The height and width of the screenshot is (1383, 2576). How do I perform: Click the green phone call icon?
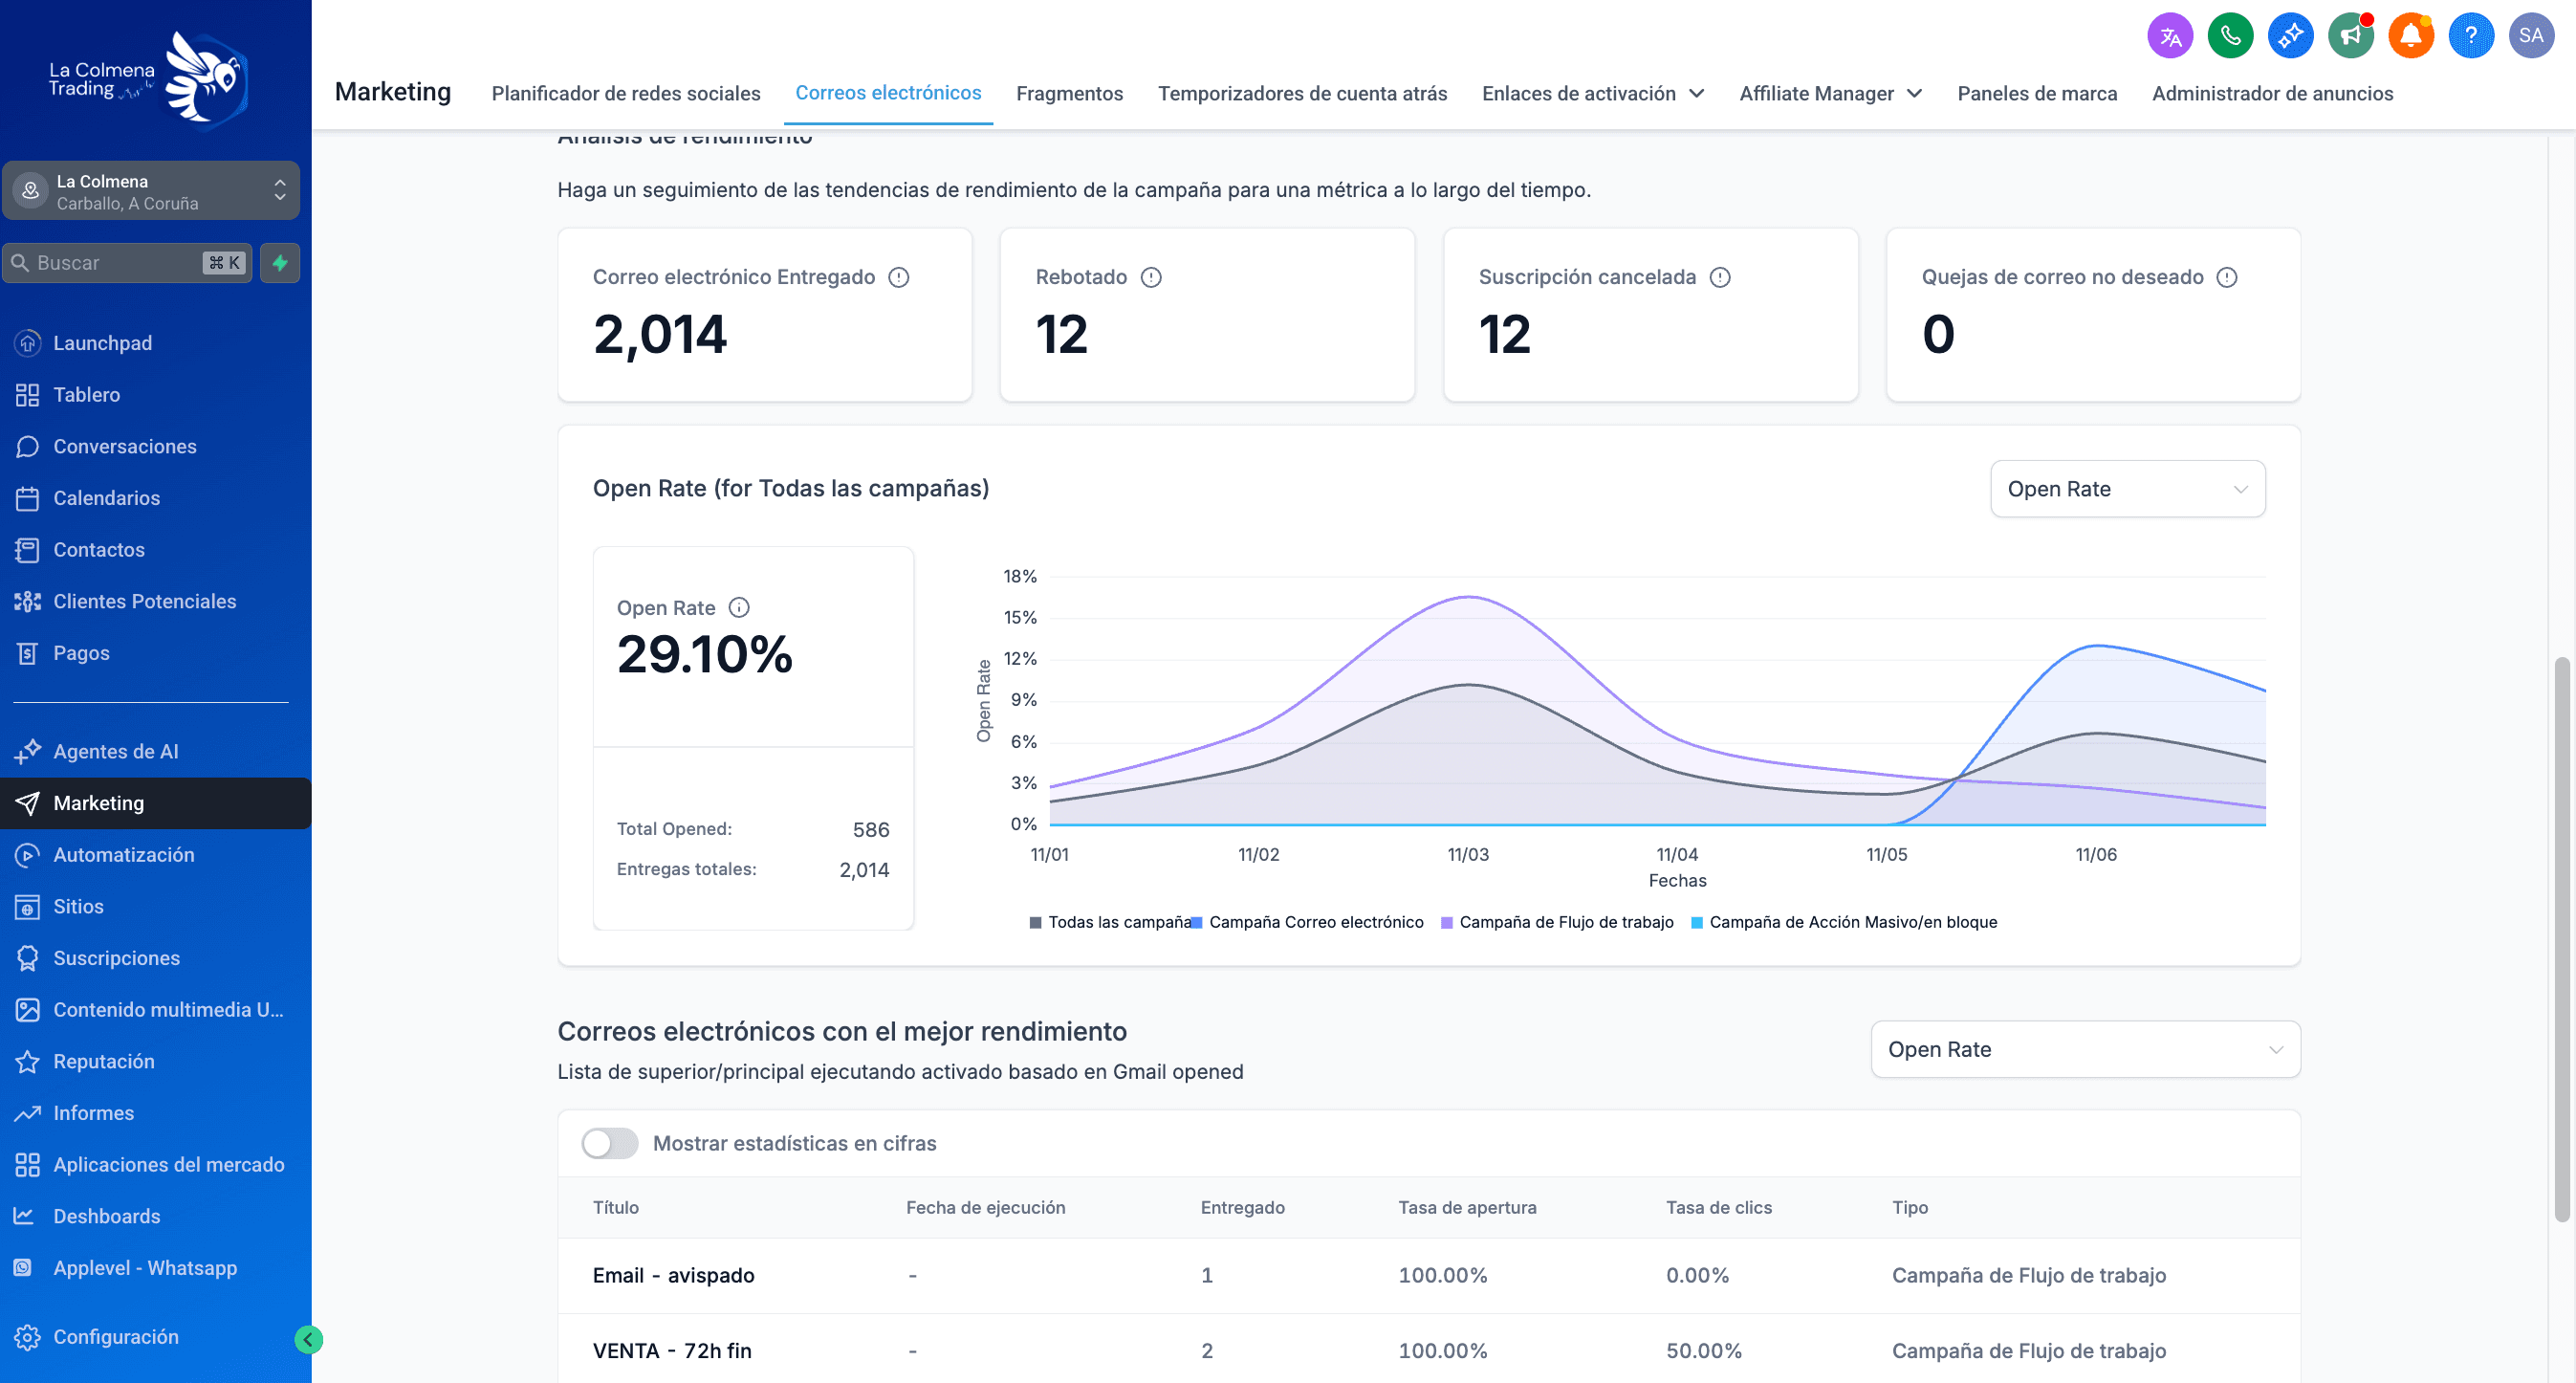coord(2230,37)
